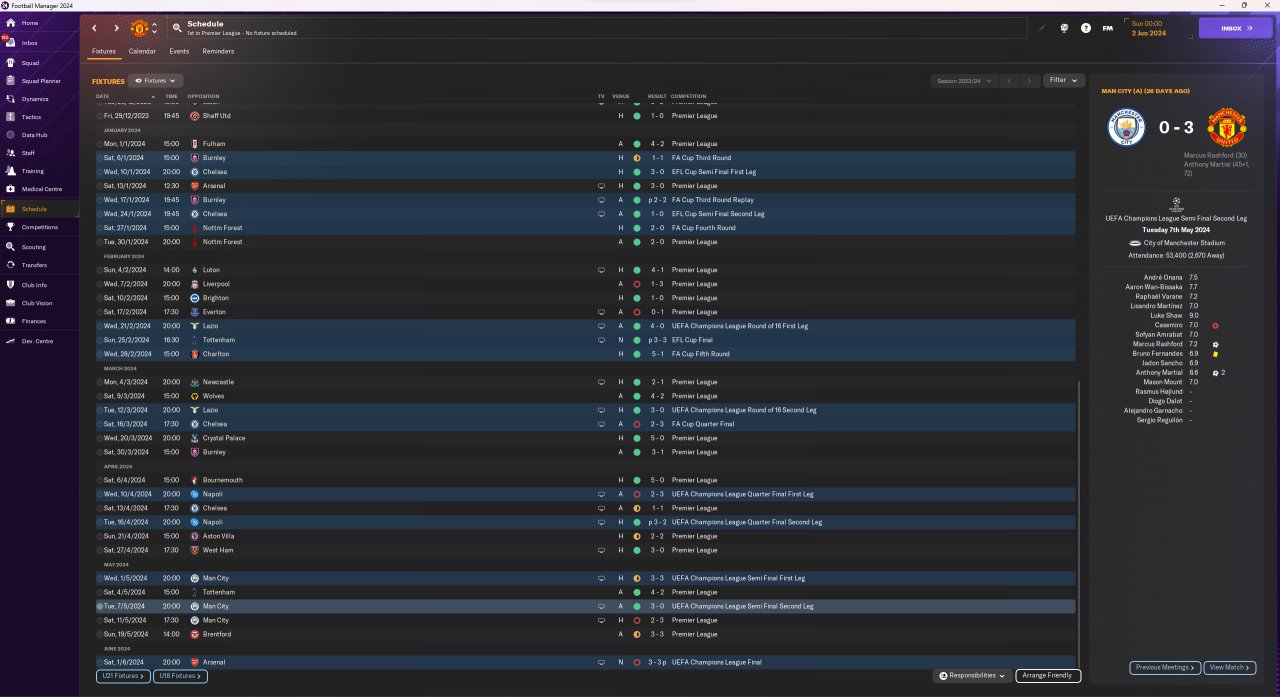Screen dimensions: 1280x697
Task: Open the Scouting sidebar icon
Action: point(11,247)
